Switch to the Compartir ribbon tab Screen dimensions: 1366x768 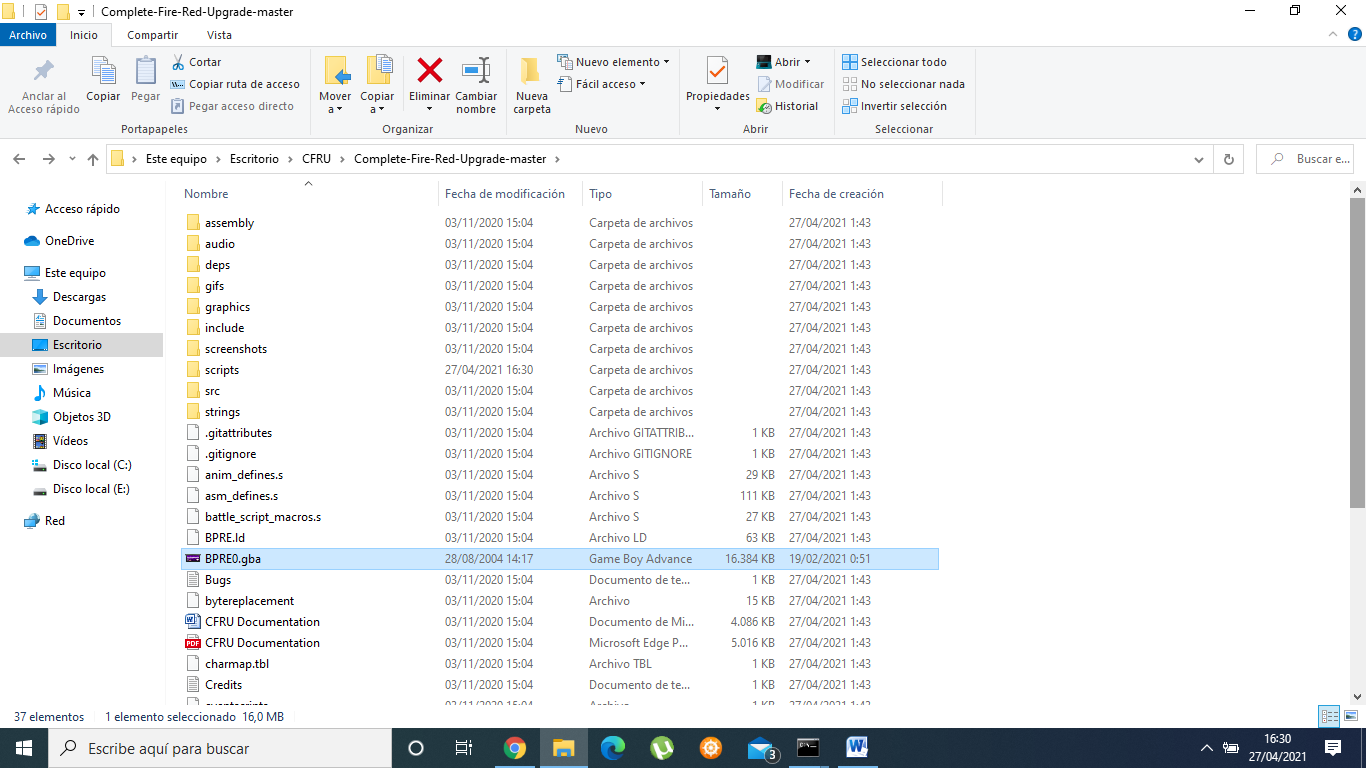(152, 35)
